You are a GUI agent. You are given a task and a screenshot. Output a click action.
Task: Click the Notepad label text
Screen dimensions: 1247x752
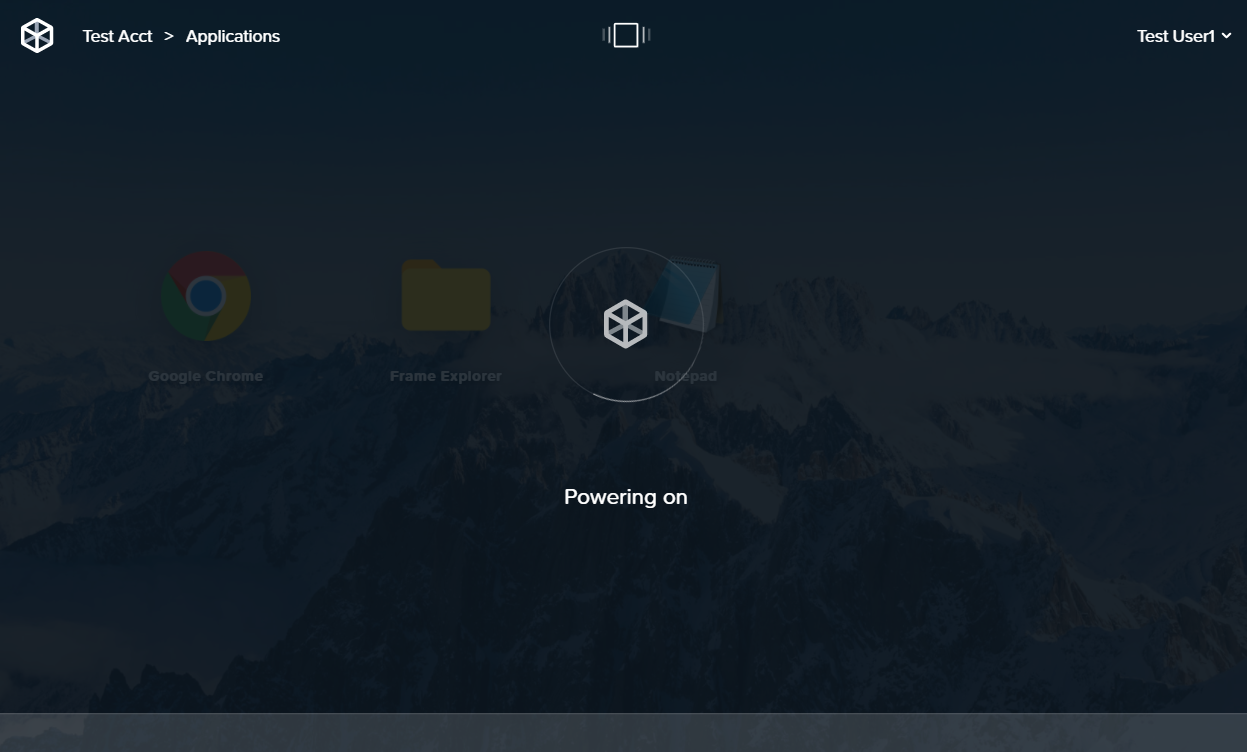(686, 377)
